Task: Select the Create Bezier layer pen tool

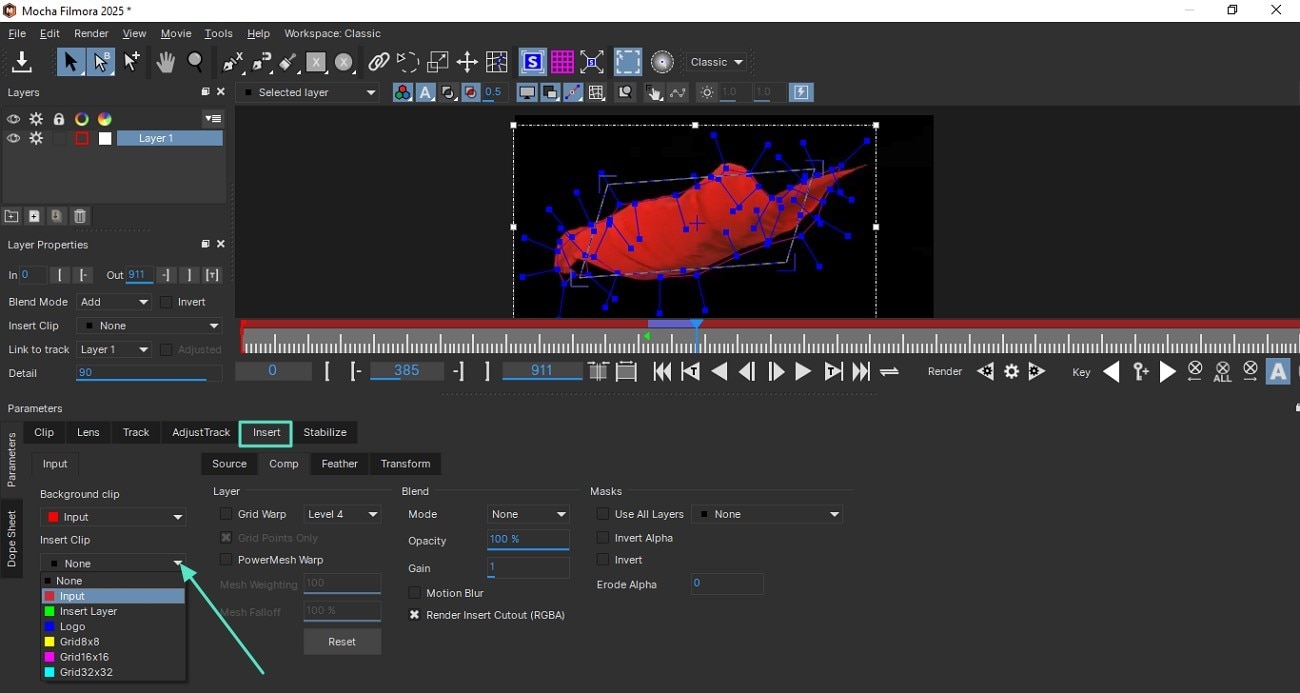Action: pyautogui.click(x=262, y=62)
